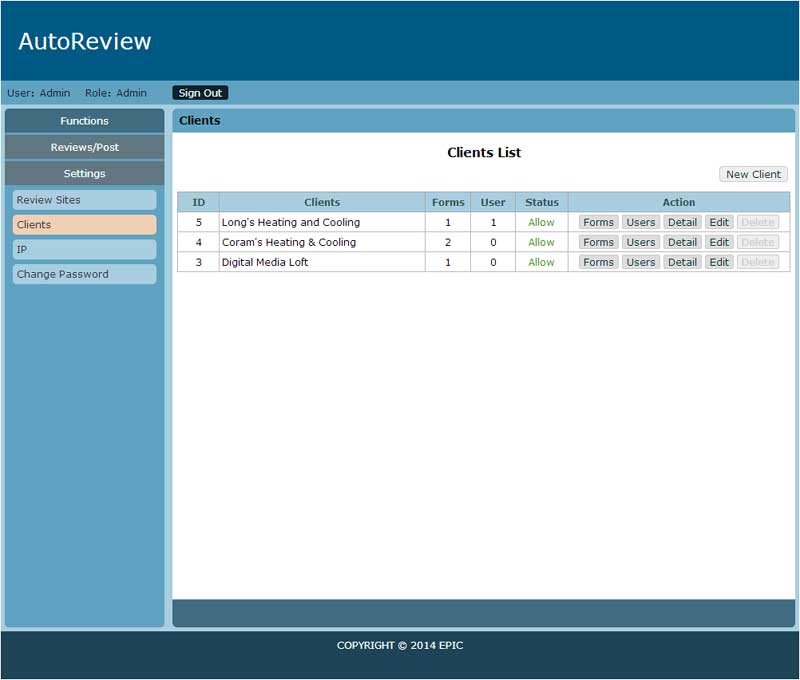Click the AutoReview header title
The image size is (800, 680).
coord(85,41)
